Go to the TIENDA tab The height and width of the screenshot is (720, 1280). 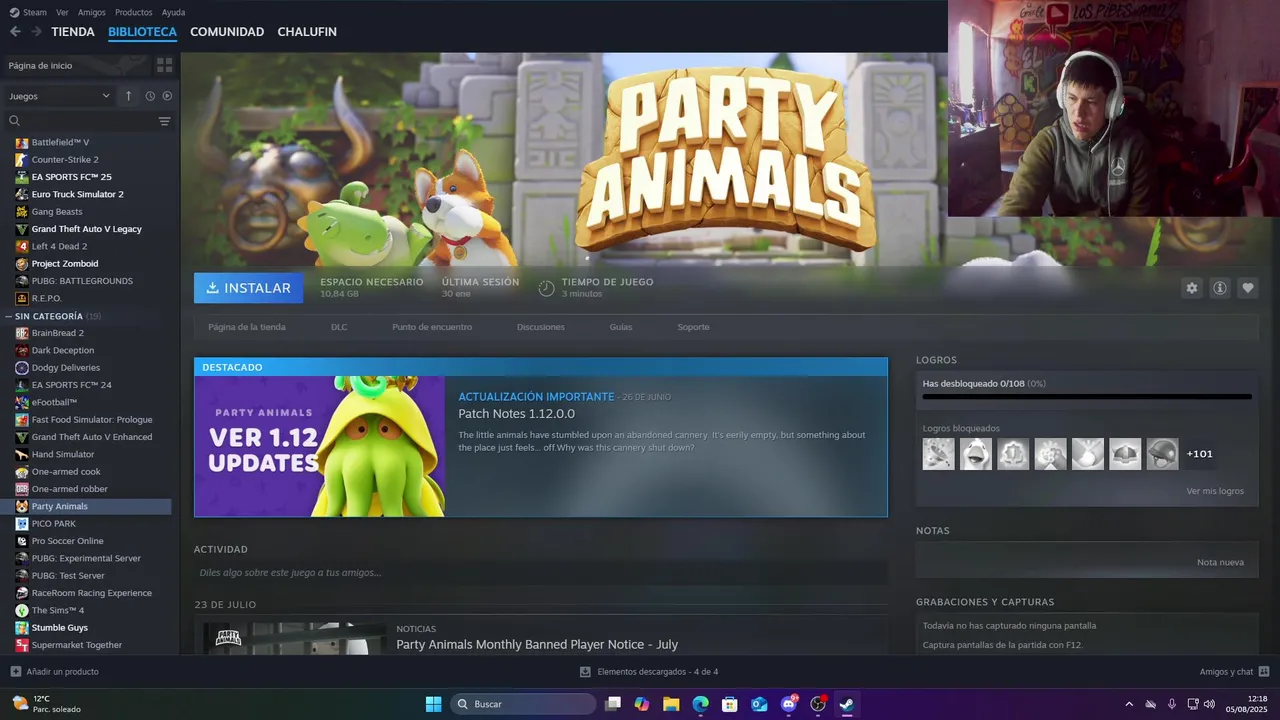[73, 32]
